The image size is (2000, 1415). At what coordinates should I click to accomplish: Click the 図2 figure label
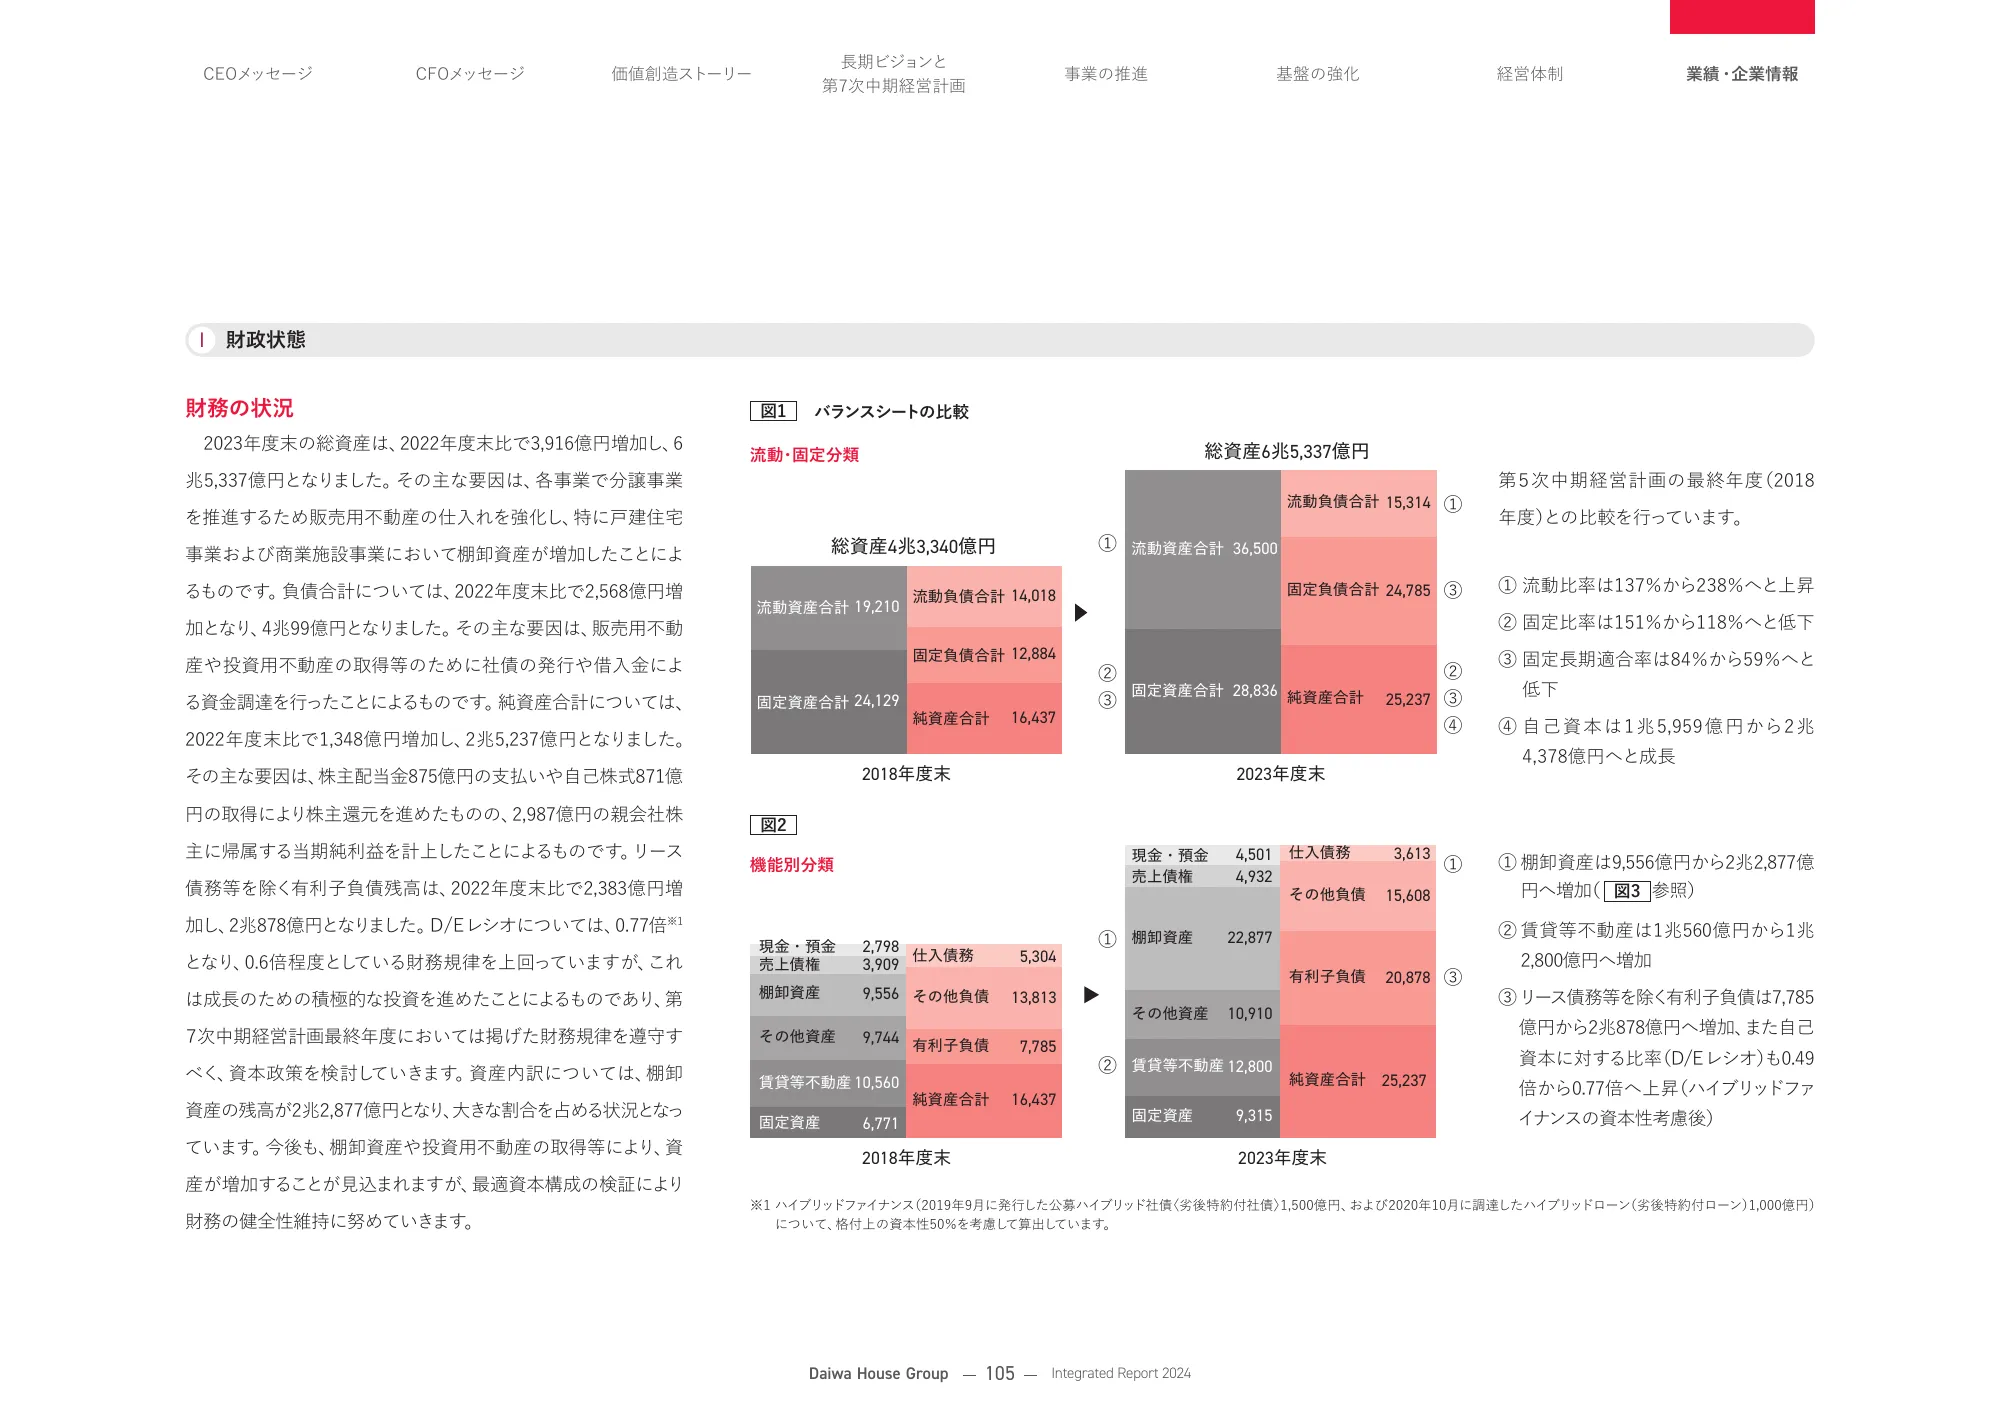[773, 825]
